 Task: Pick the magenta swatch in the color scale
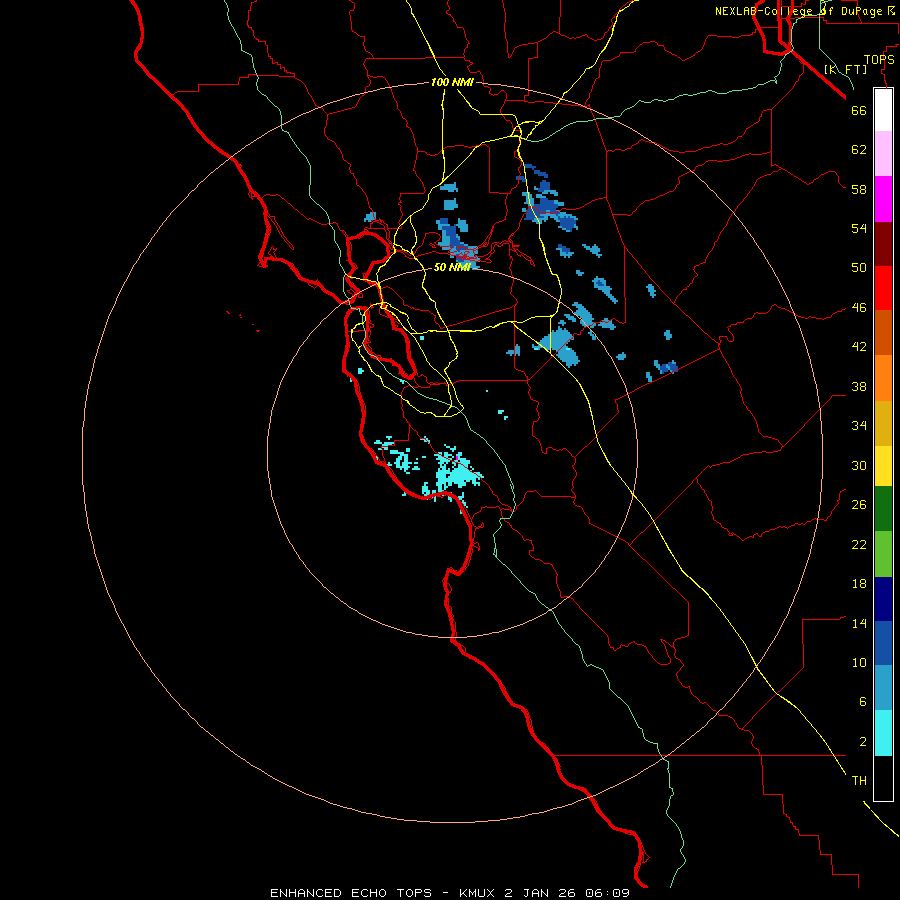[883, 199]
